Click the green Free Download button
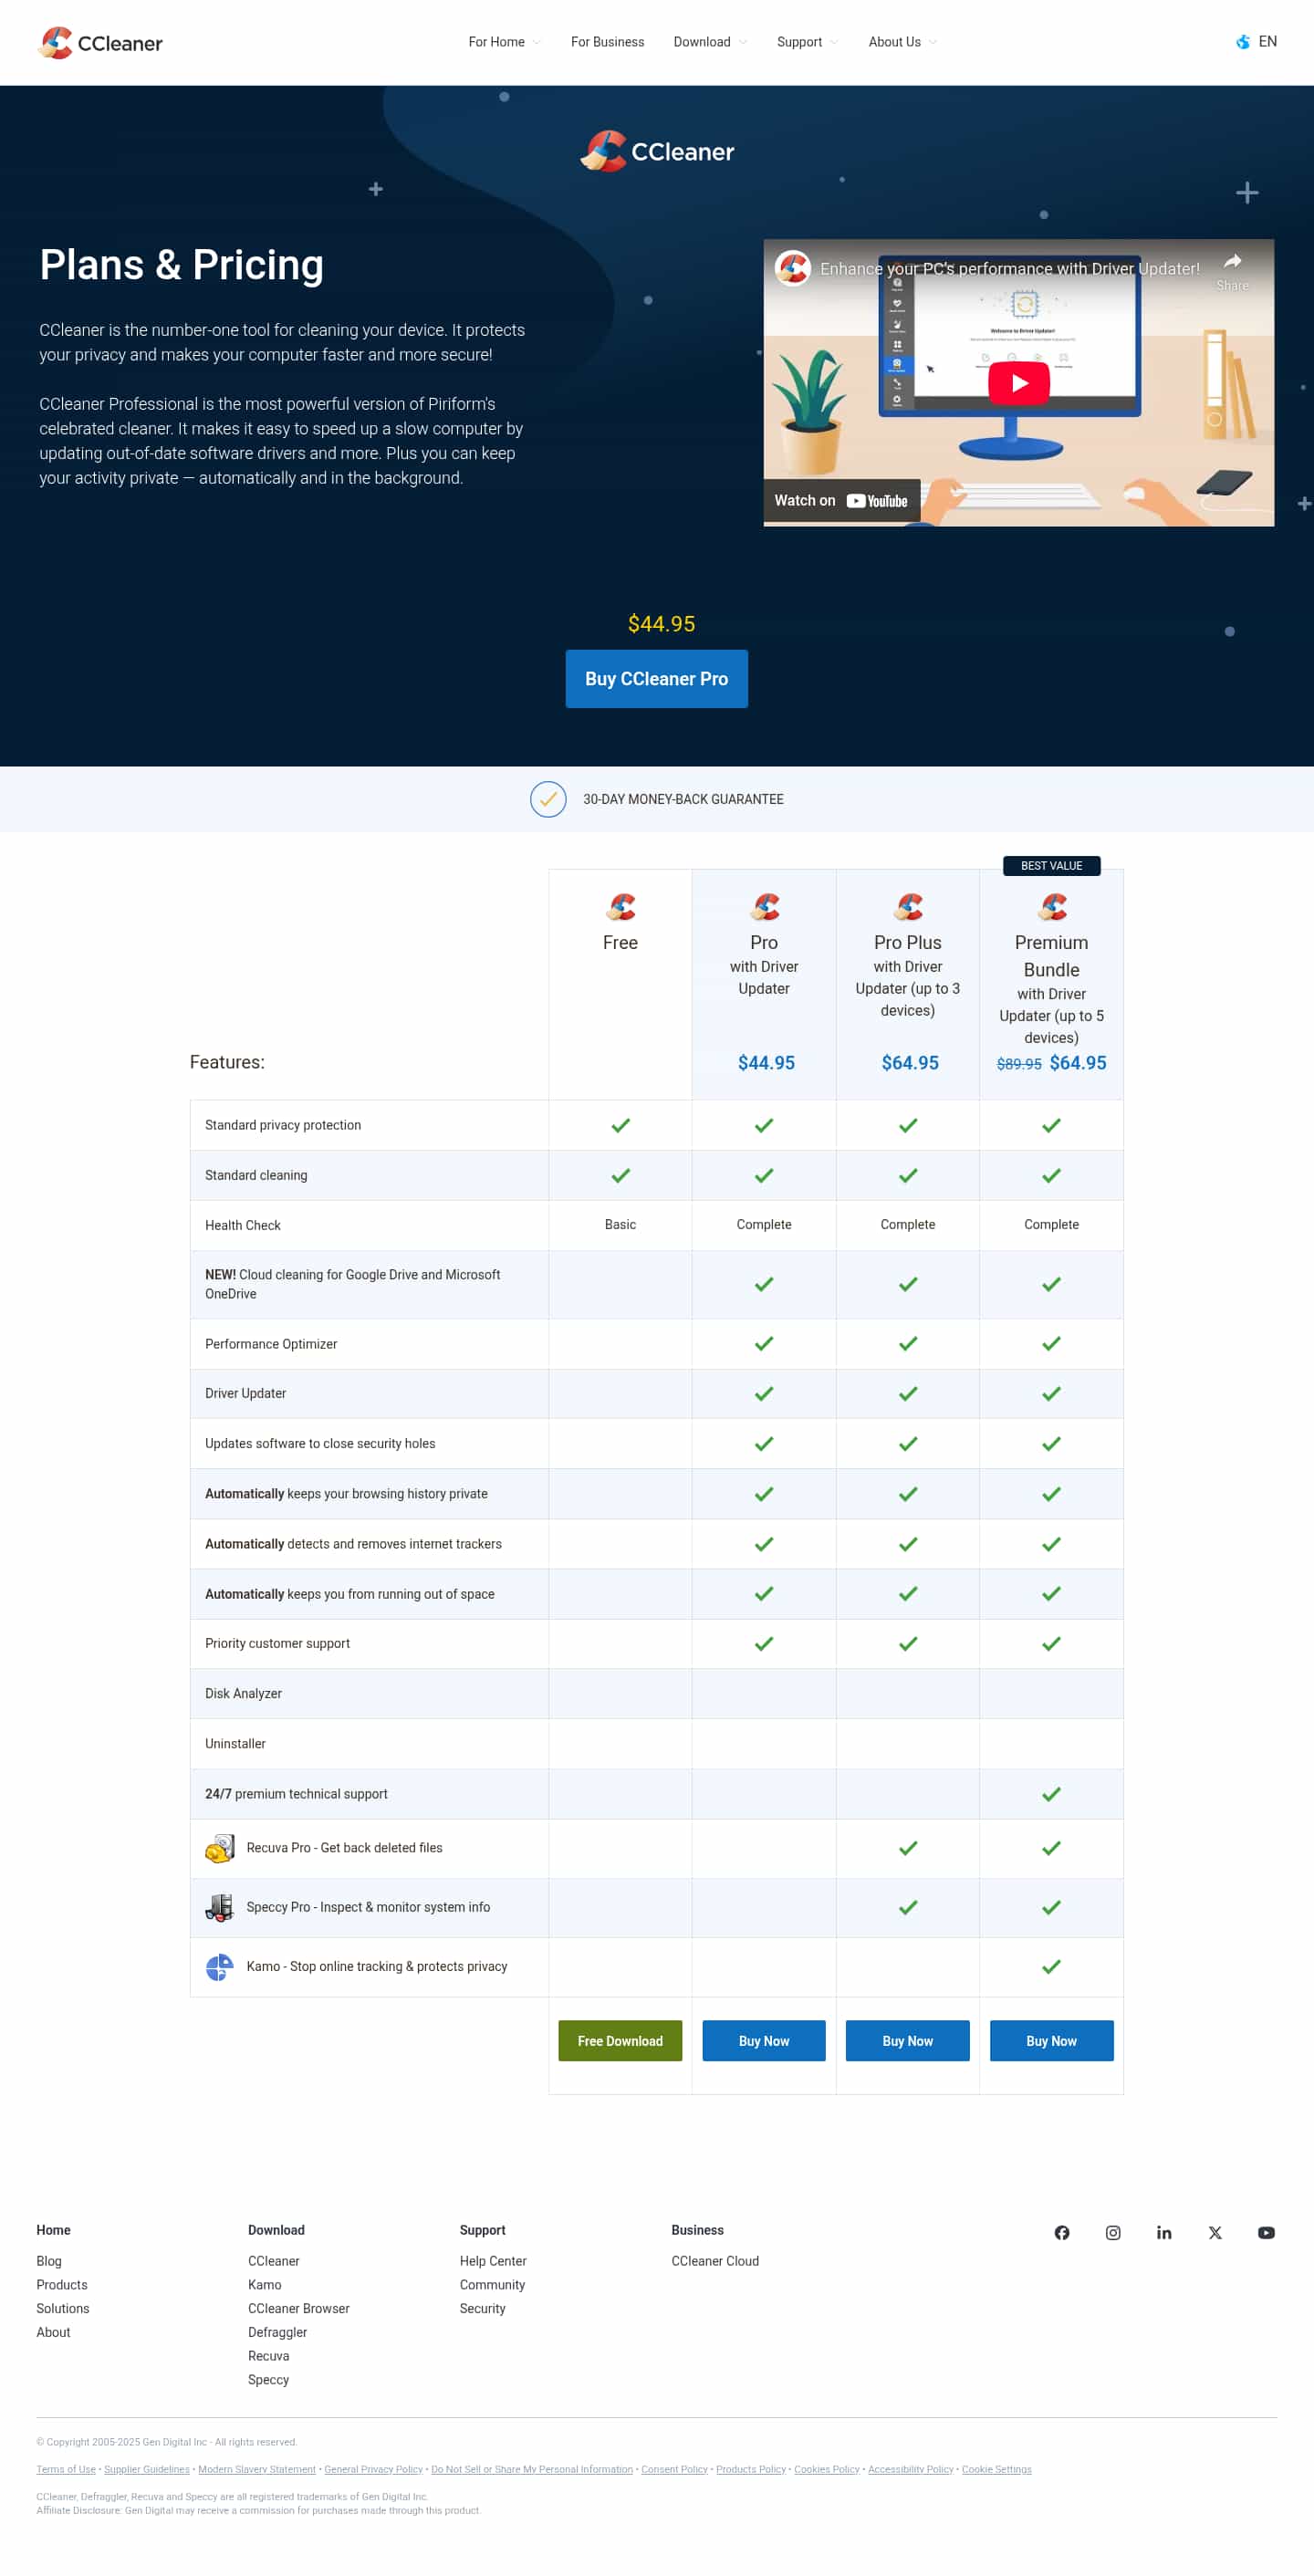 tap(620, 2041)
